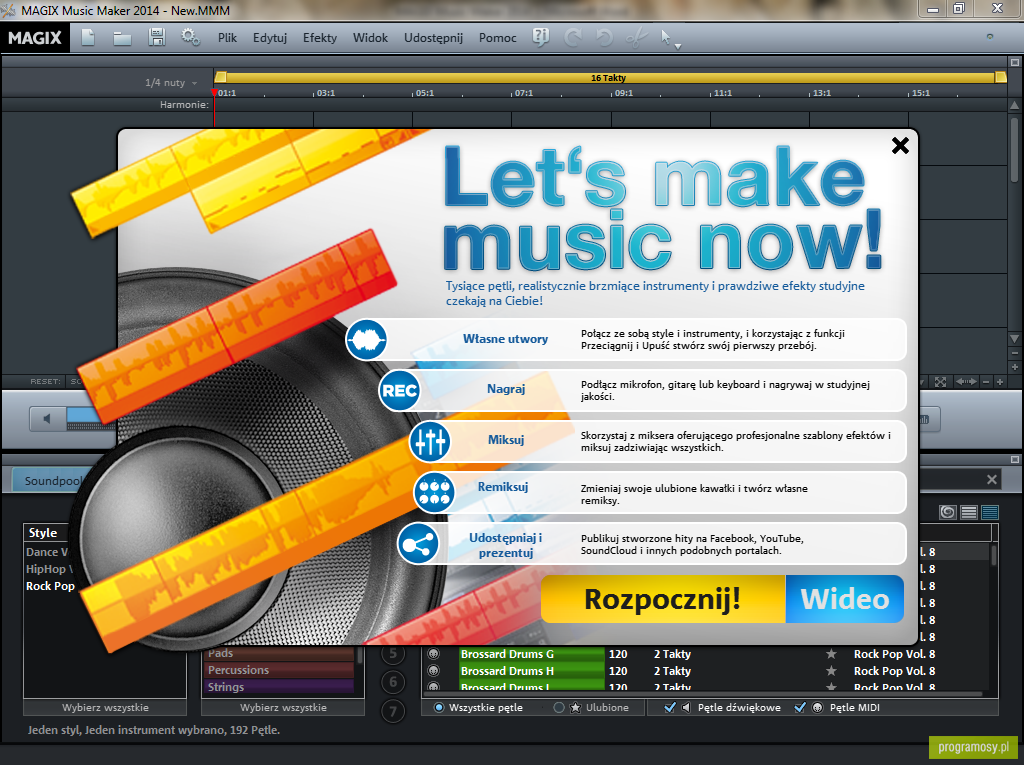Open the Pomoc menu
The height and width of the screenshot is (765, 1024).
[498, 38]
